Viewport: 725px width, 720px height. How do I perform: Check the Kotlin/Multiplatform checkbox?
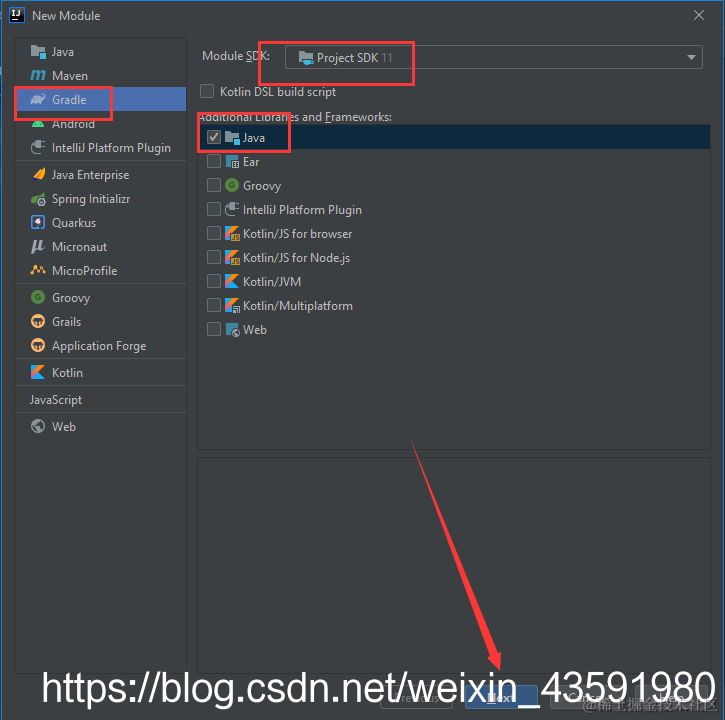coord(214,305)
